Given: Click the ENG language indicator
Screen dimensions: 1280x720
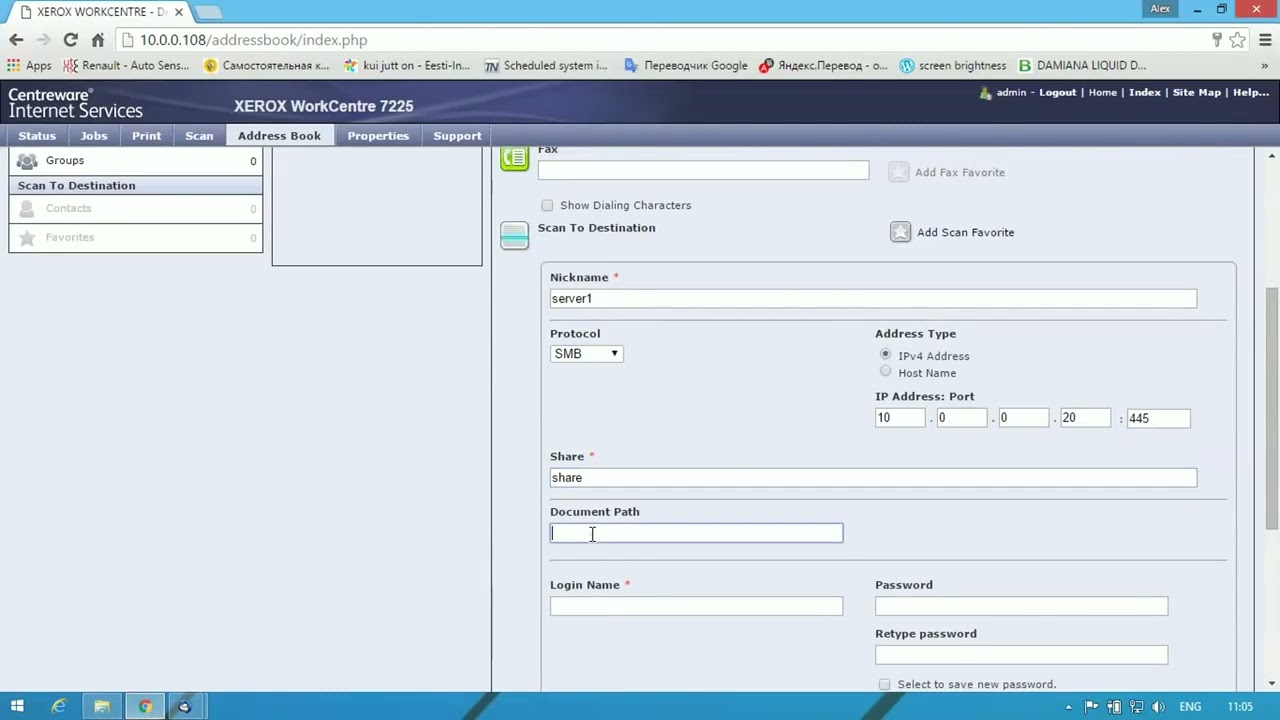Looking at the screenshot, I should [x=1190, y=707].
